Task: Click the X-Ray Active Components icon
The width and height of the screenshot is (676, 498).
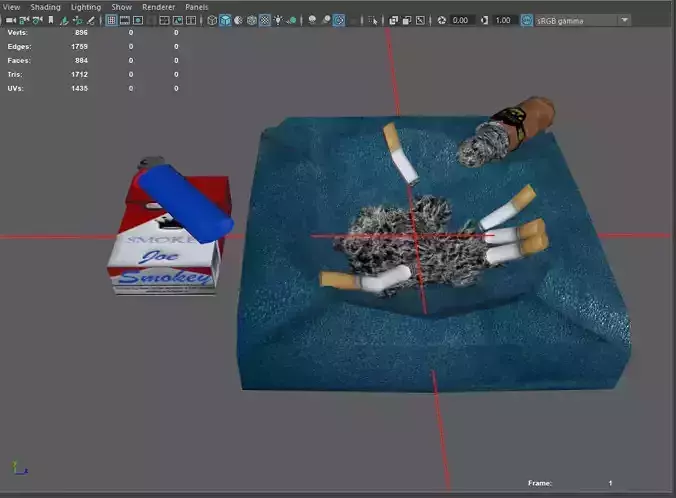Action: [407, 20]
